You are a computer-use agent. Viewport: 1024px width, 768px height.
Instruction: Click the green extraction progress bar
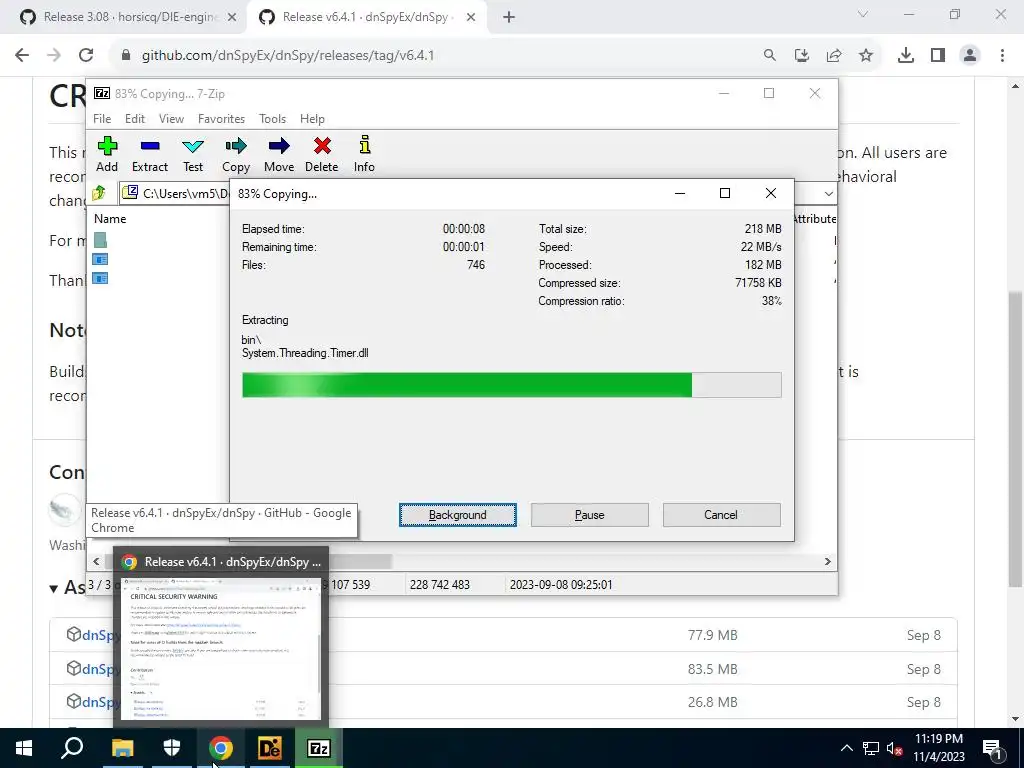tap(511, 385)
